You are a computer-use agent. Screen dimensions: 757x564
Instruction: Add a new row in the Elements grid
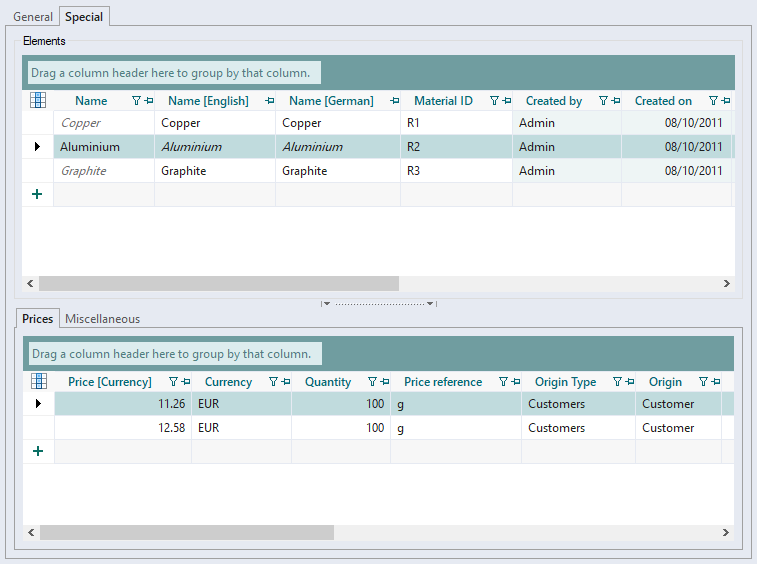pyautogui.click(x=38, y=194)
